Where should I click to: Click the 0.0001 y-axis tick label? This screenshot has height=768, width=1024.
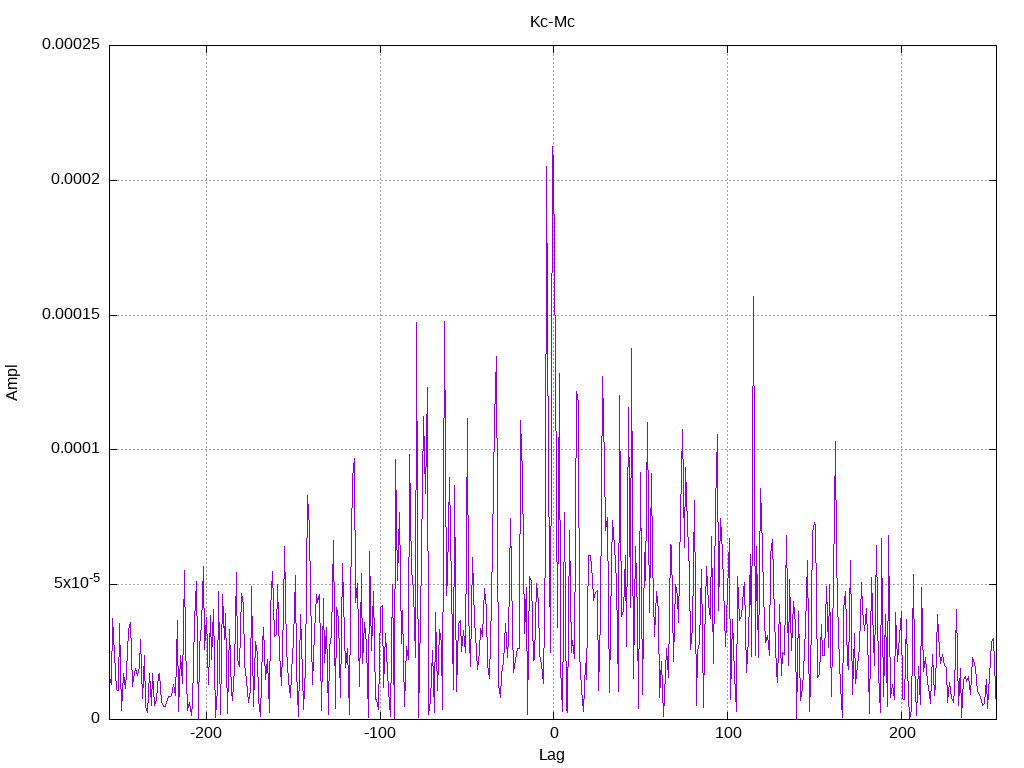[76, 449]
